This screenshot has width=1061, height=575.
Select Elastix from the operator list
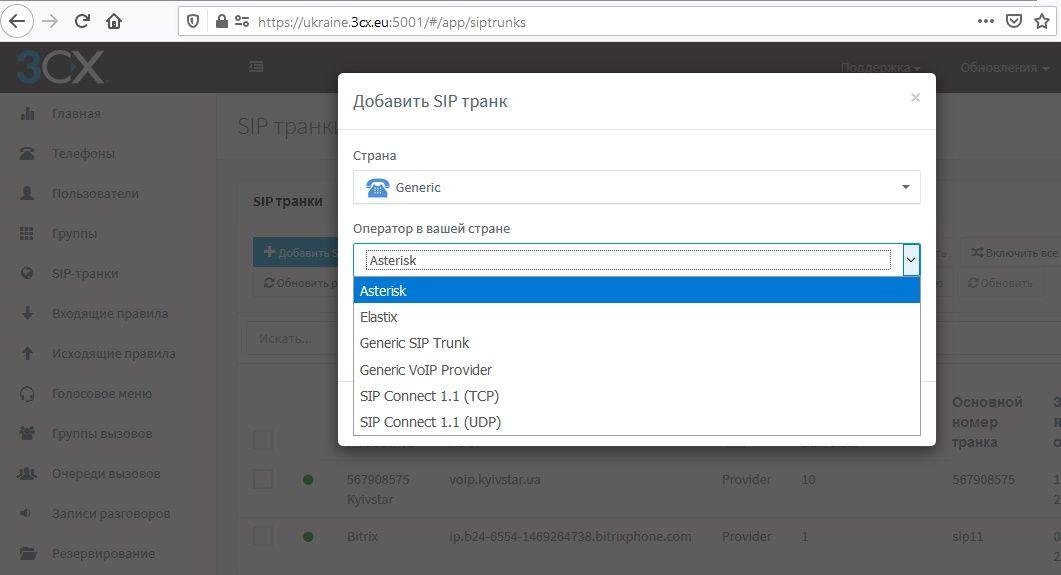[x=636, y=317]
